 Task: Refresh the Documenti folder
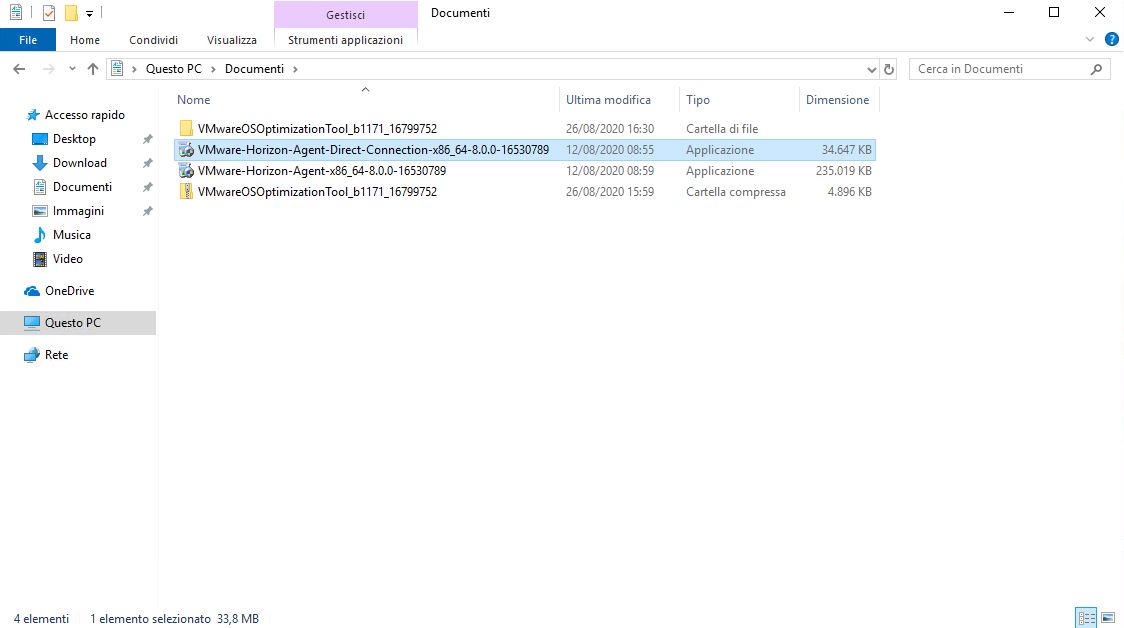(x=889, y=70)
